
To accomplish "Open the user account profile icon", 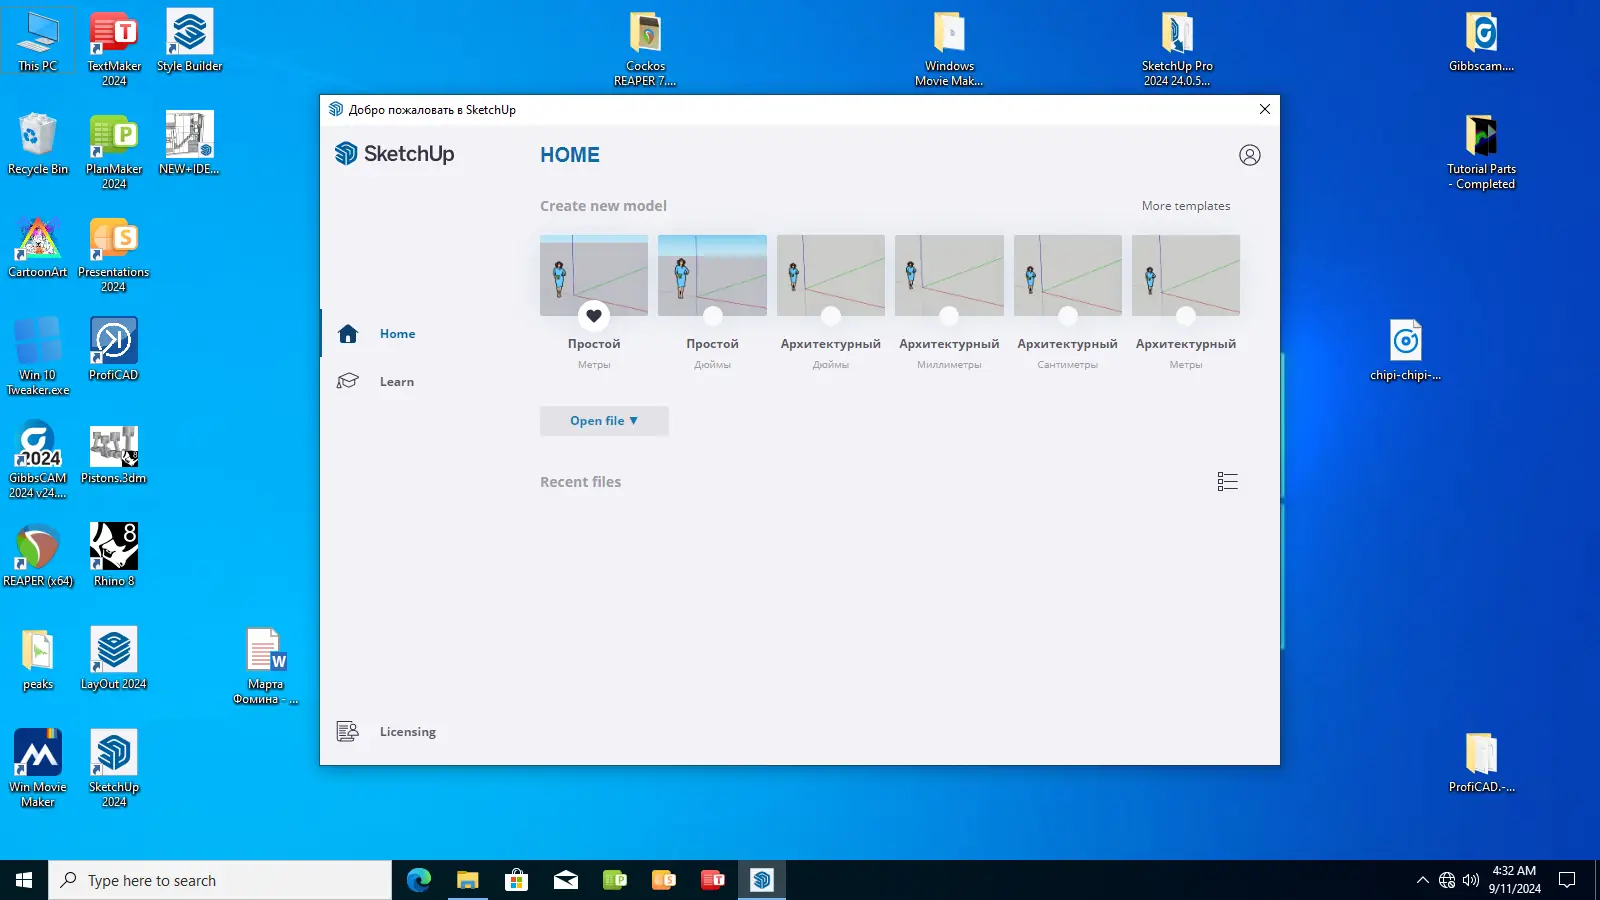I will [x=1249, y=155].
